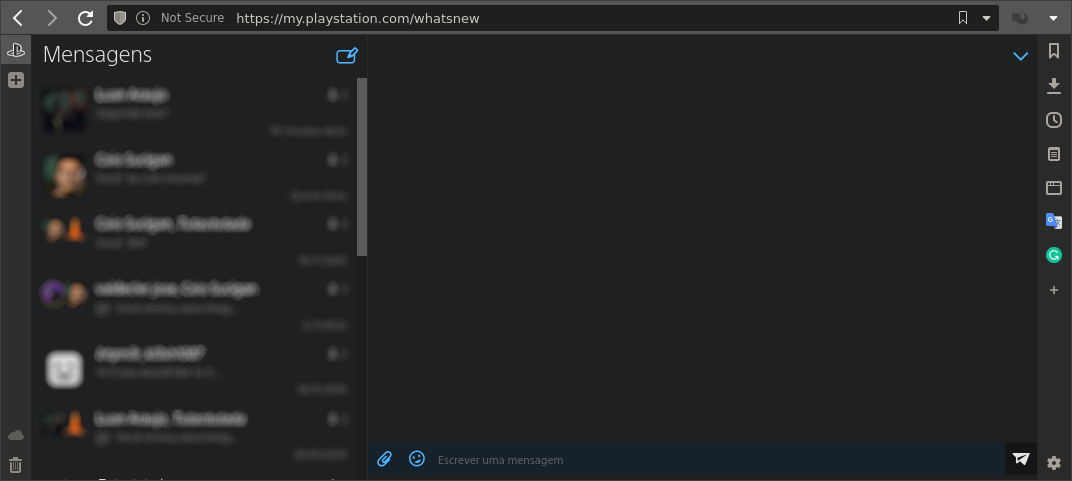Open the History panel clock icon
Viewport: 1072px width, 481px height.
(x=1054, y=120)
